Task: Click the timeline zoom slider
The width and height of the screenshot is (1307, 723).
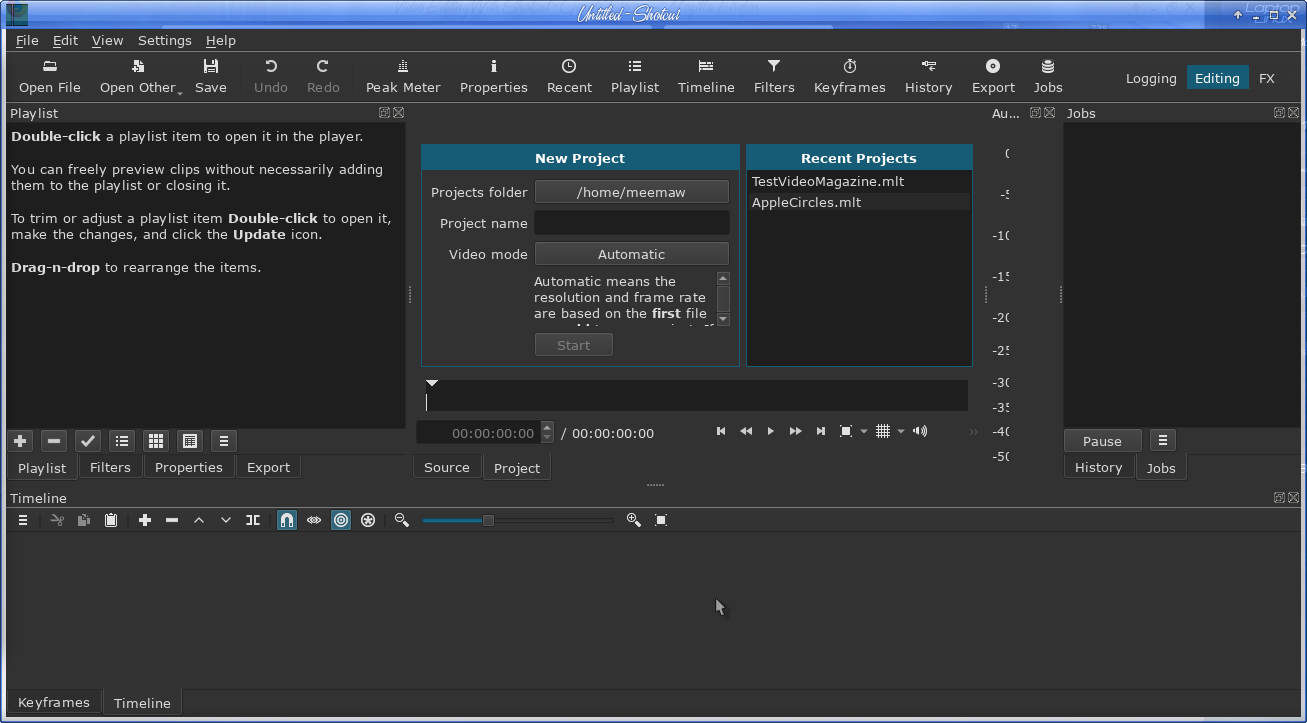Action: [518, 520]
